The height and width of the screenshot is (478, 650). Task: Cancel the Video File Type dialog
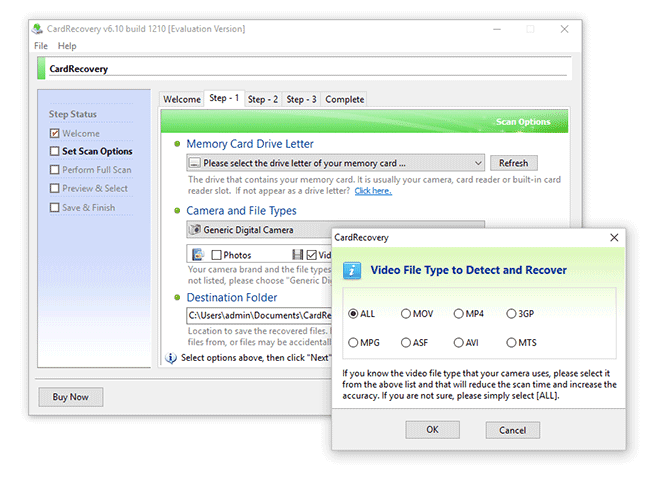pos(512,430)
